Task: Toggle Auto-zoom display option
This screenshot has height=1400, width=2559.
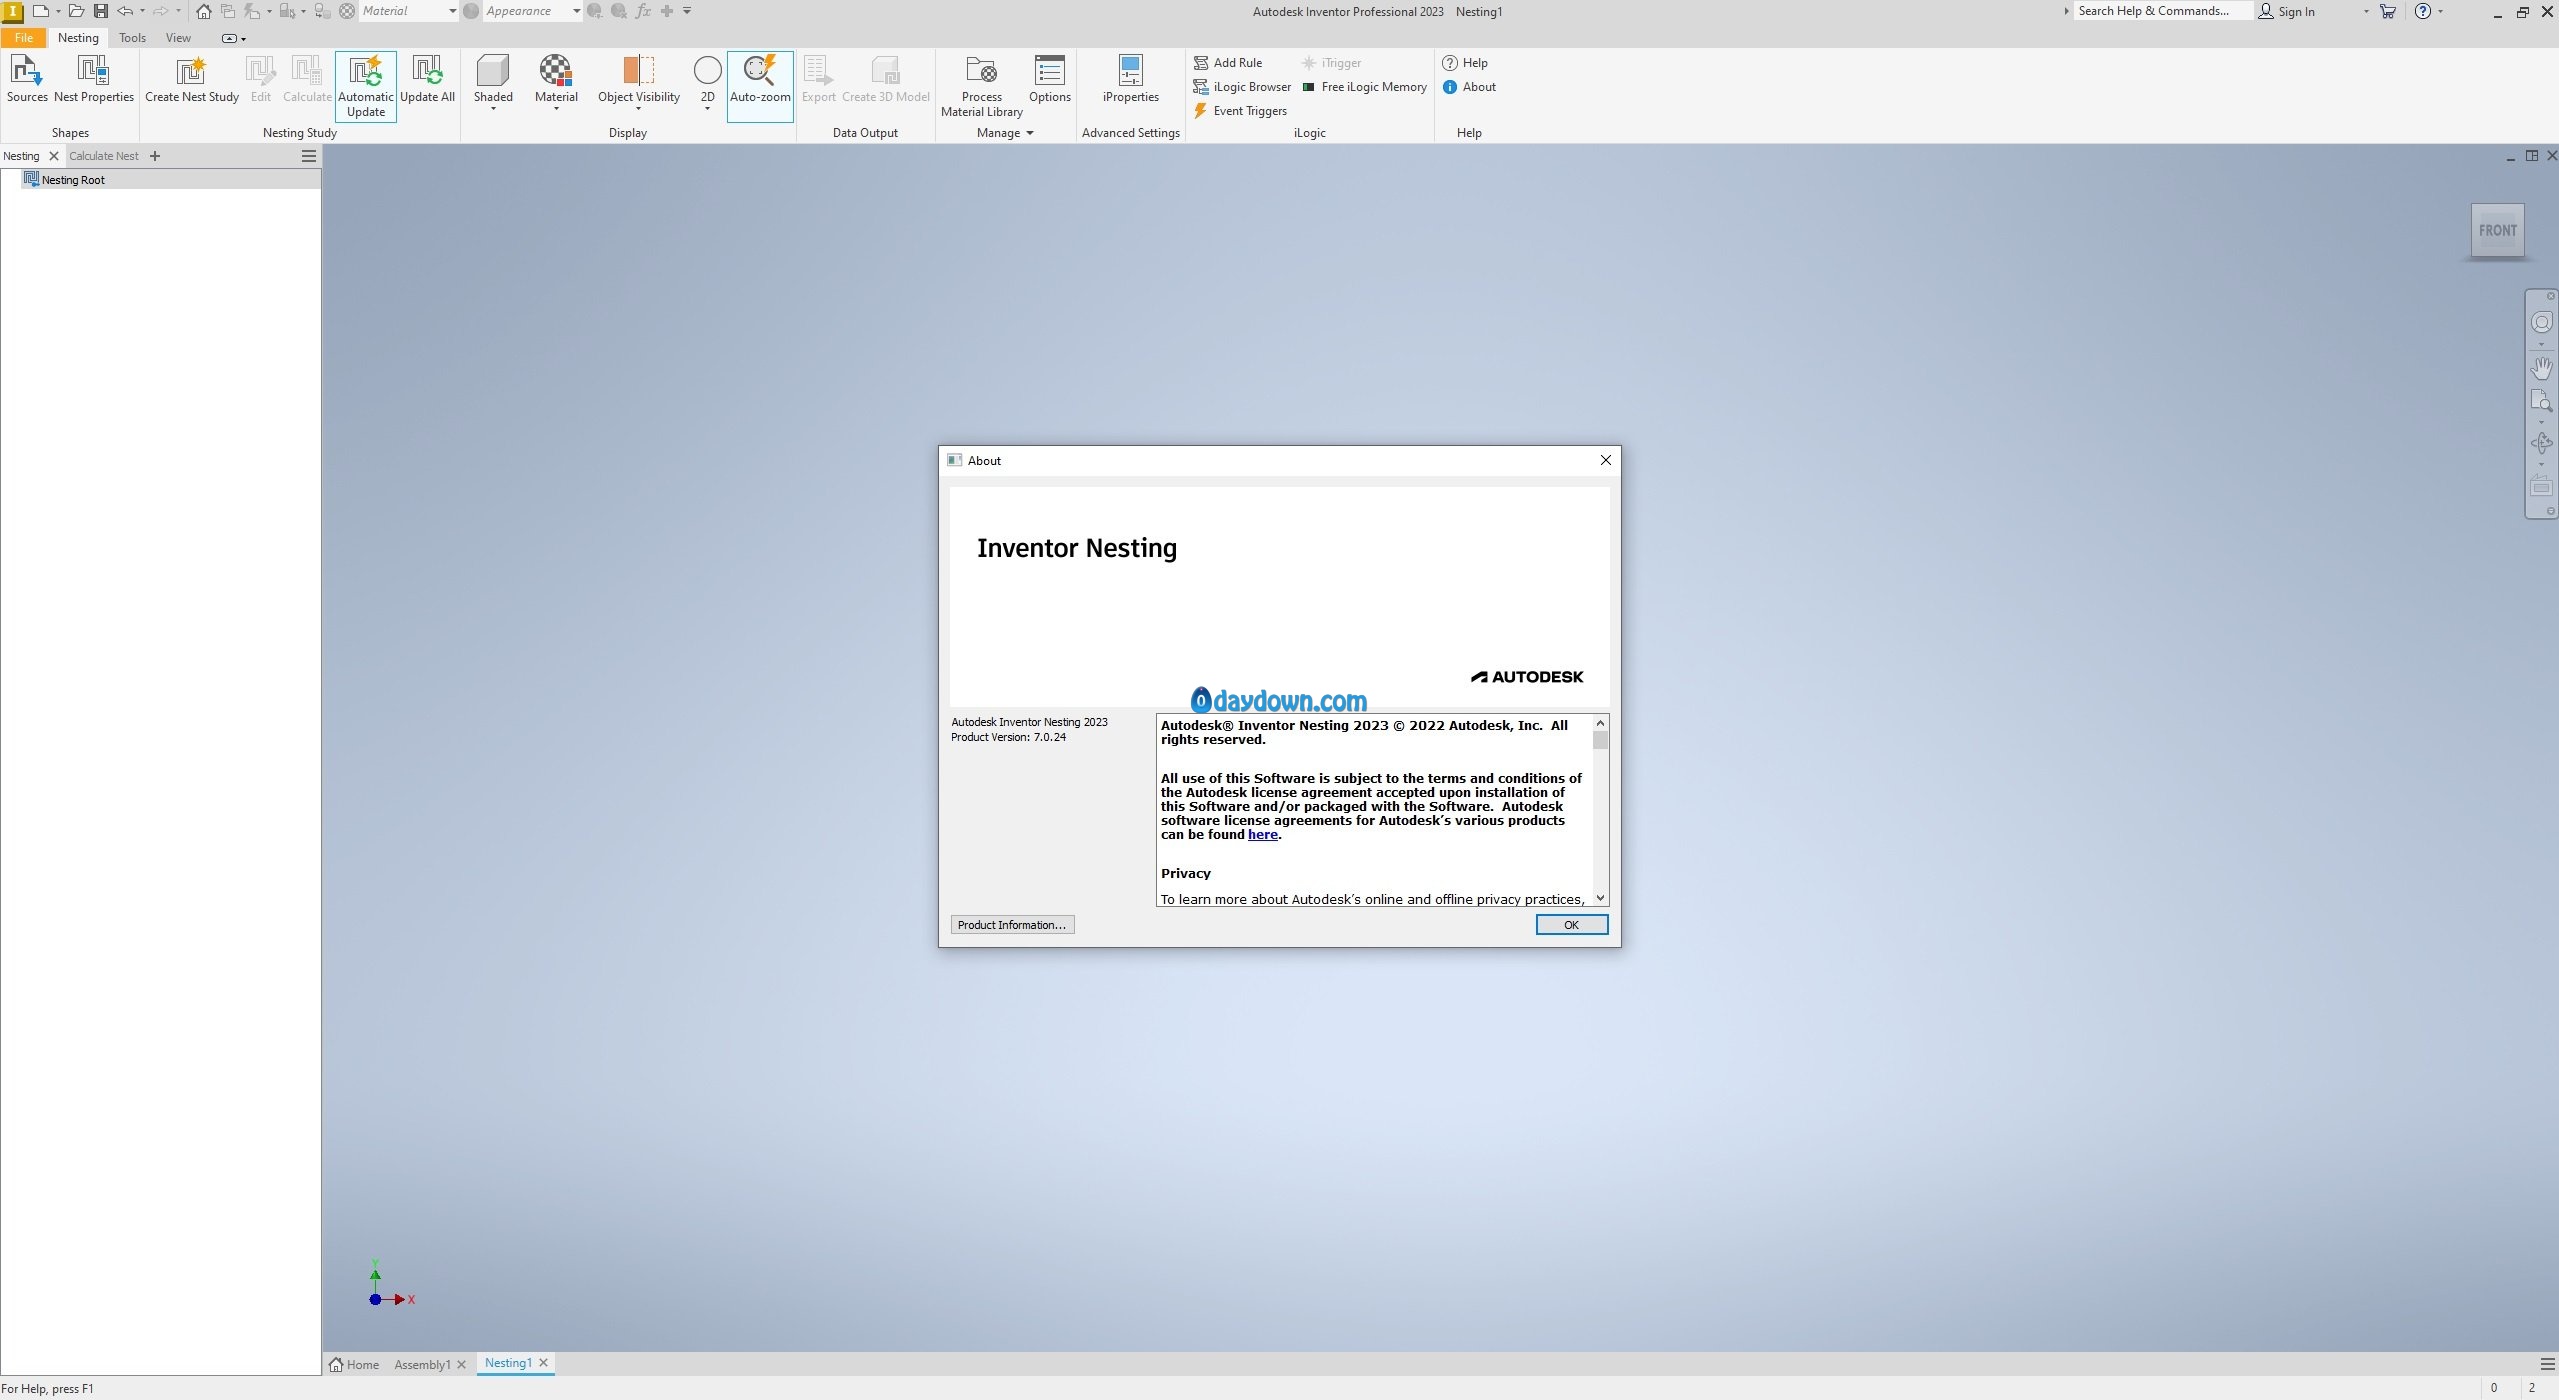Action: pyautogui.click(x=760, y=86)
